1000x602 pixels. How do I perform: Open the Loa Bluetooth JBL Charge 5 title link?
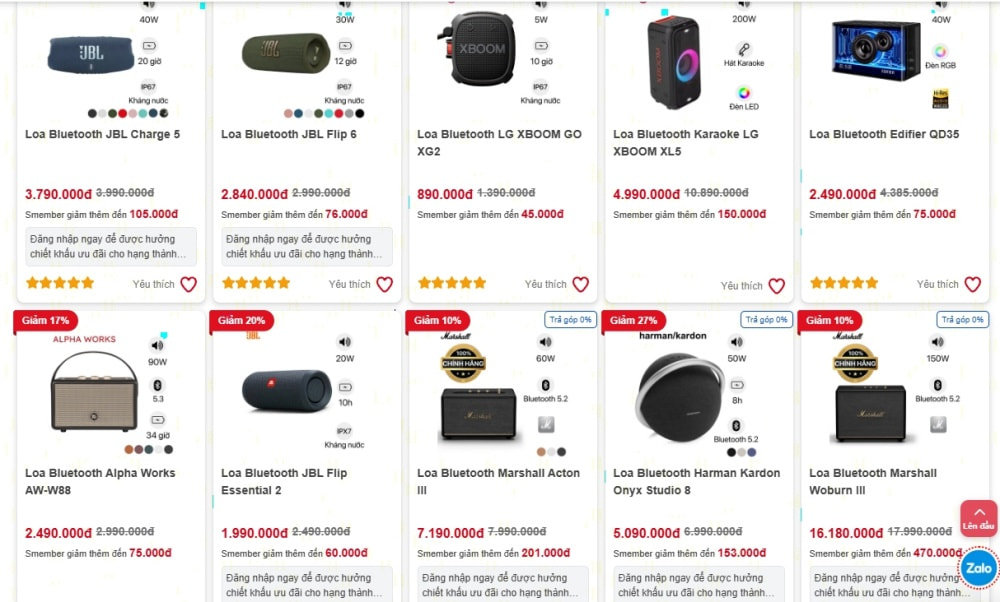click(x=103, y=134)
